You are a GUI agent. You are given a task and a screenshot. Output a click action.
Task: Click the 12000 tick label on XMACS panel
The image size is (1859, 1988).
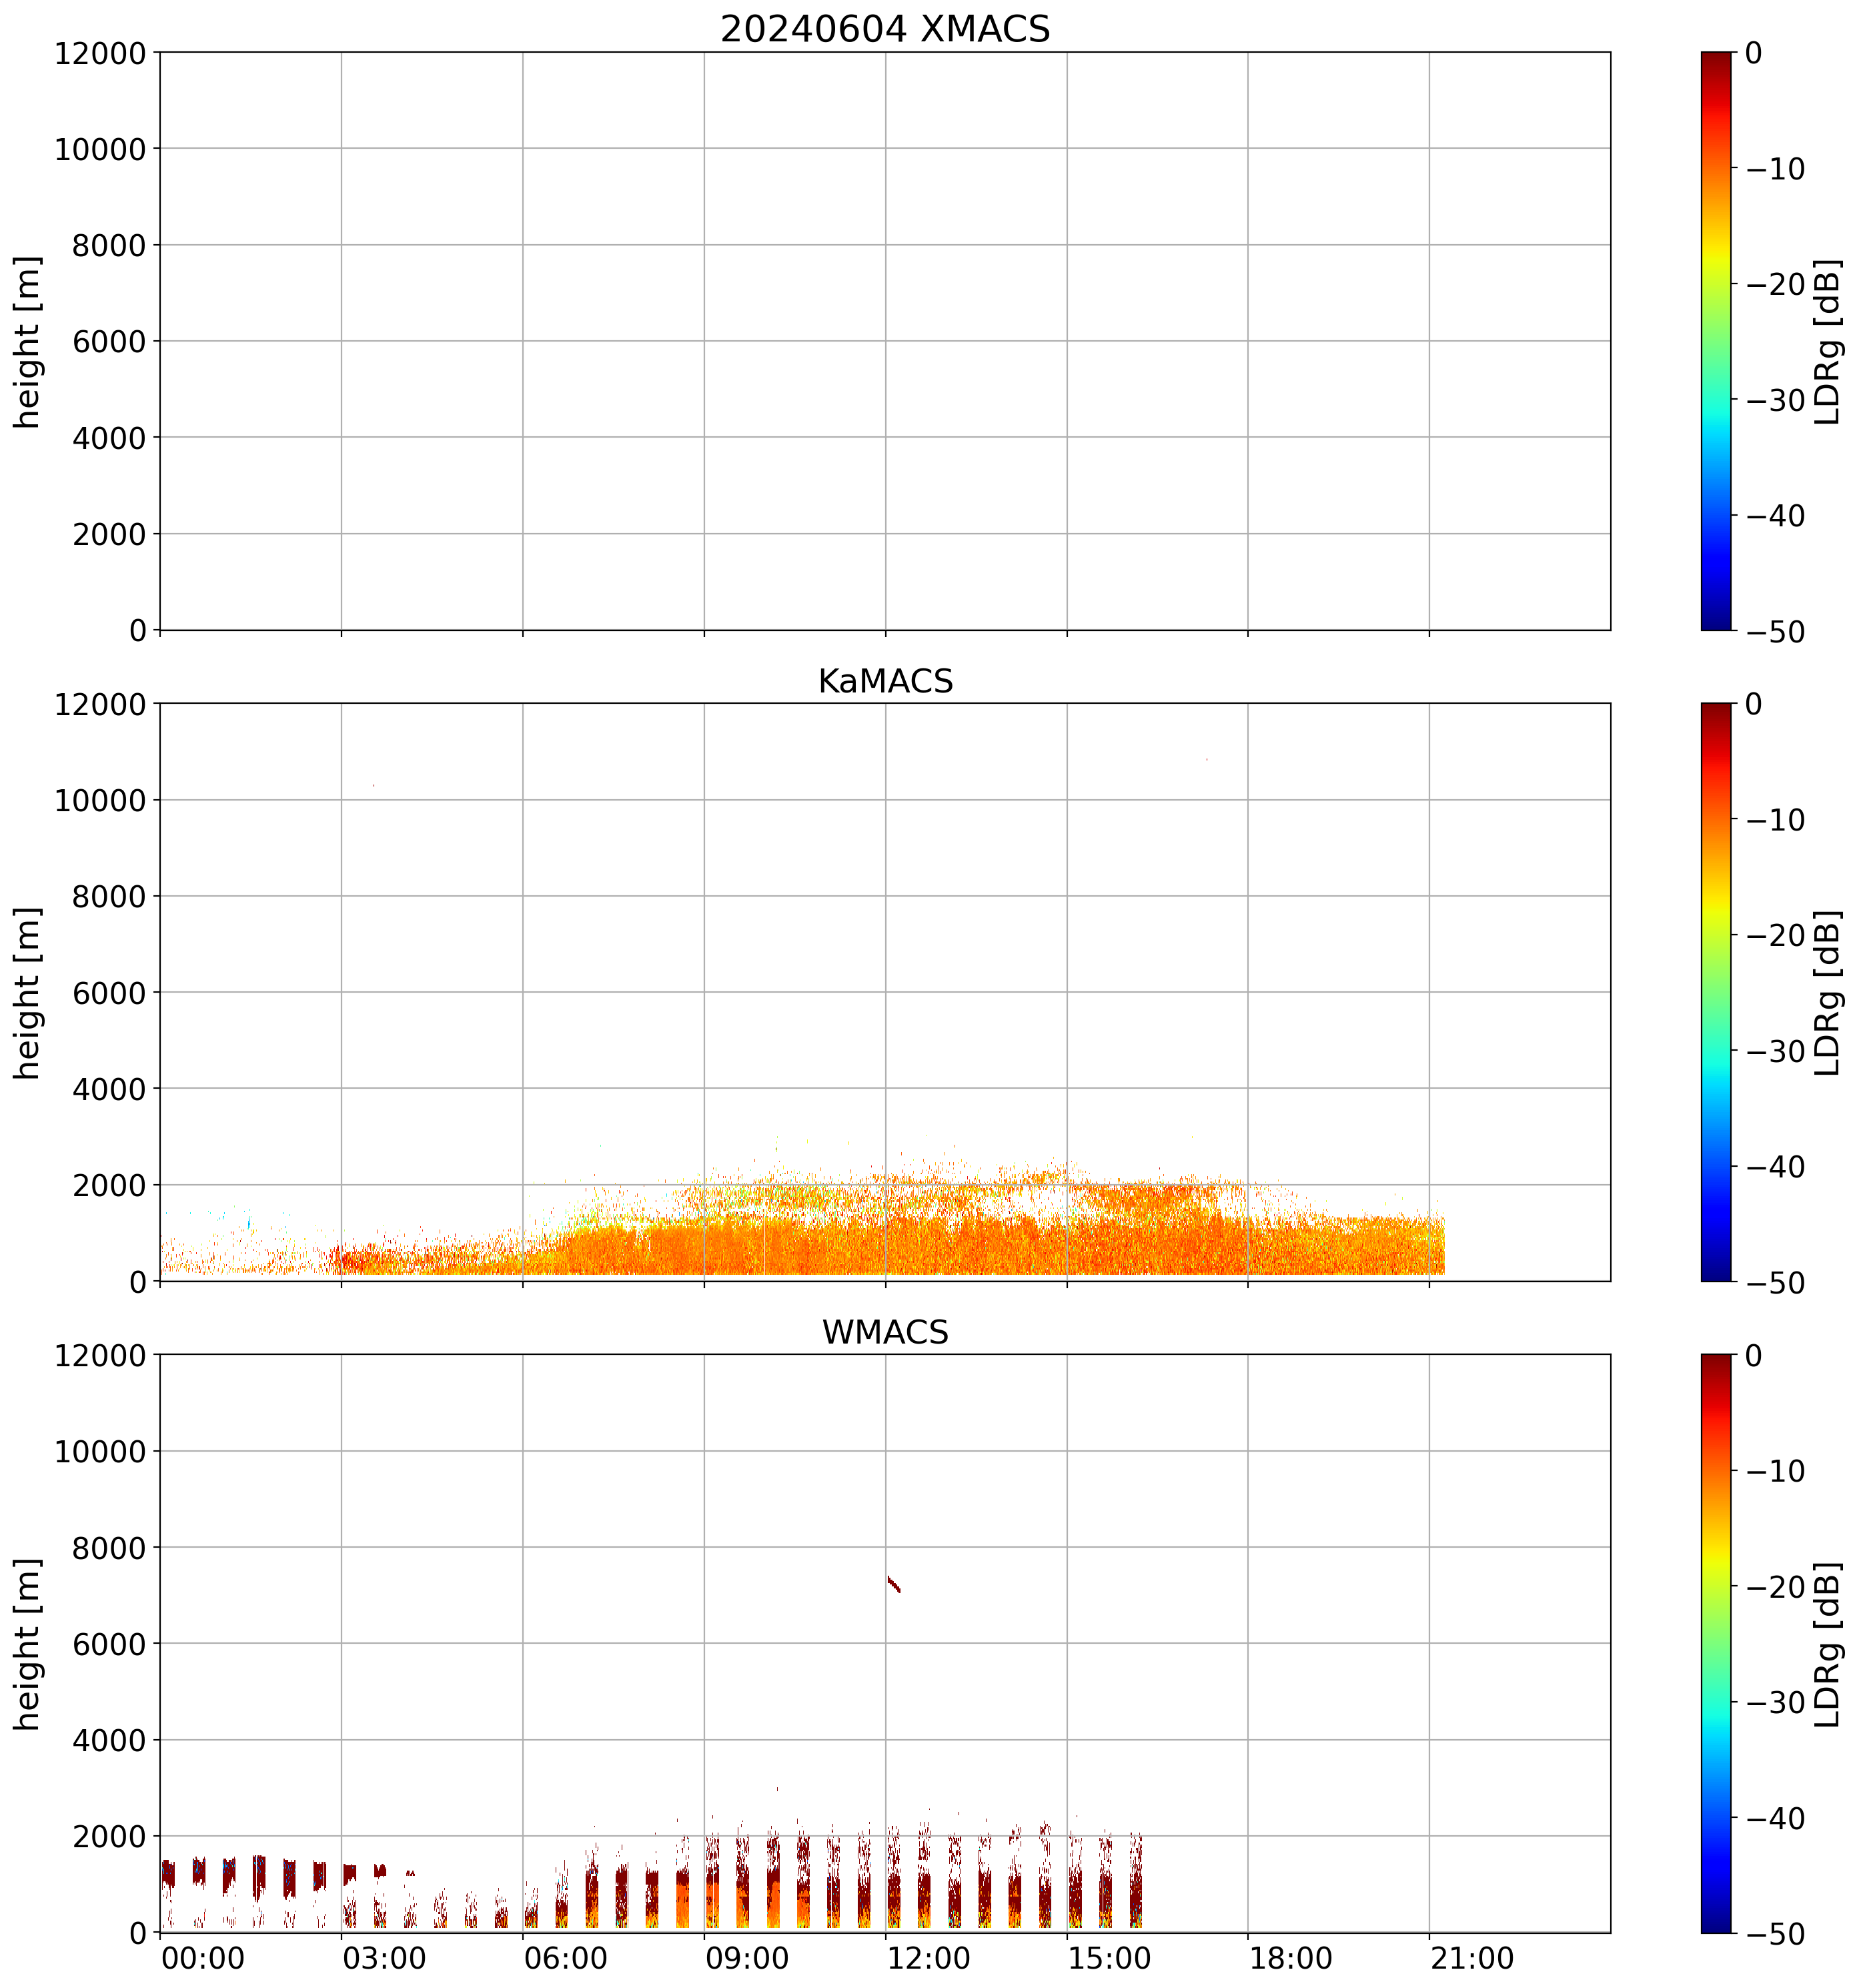click(100, 53)
